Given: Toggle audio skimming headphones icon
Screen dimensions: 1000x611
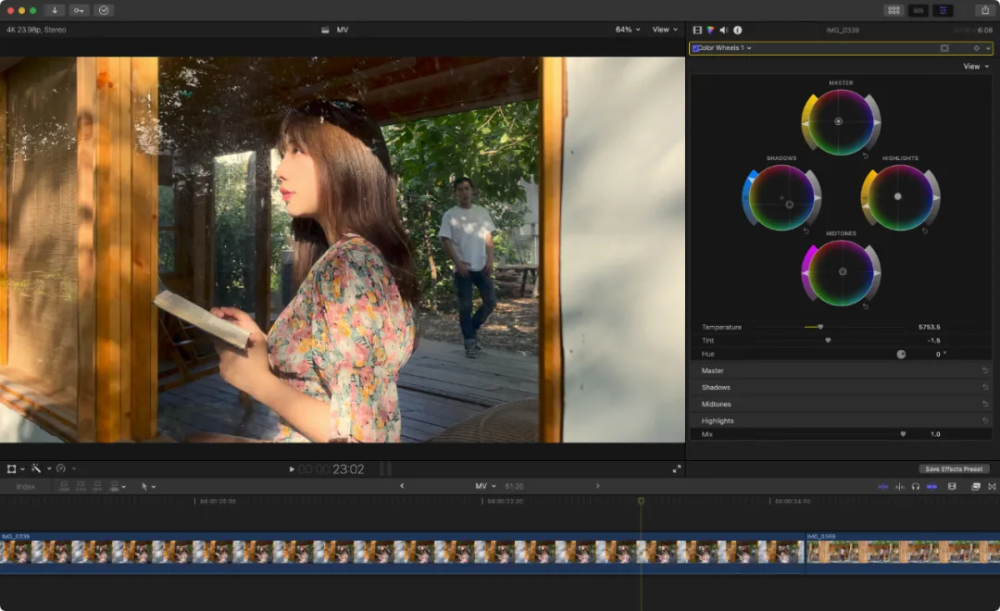Looking at the screenshot, I should pos(915,486).
